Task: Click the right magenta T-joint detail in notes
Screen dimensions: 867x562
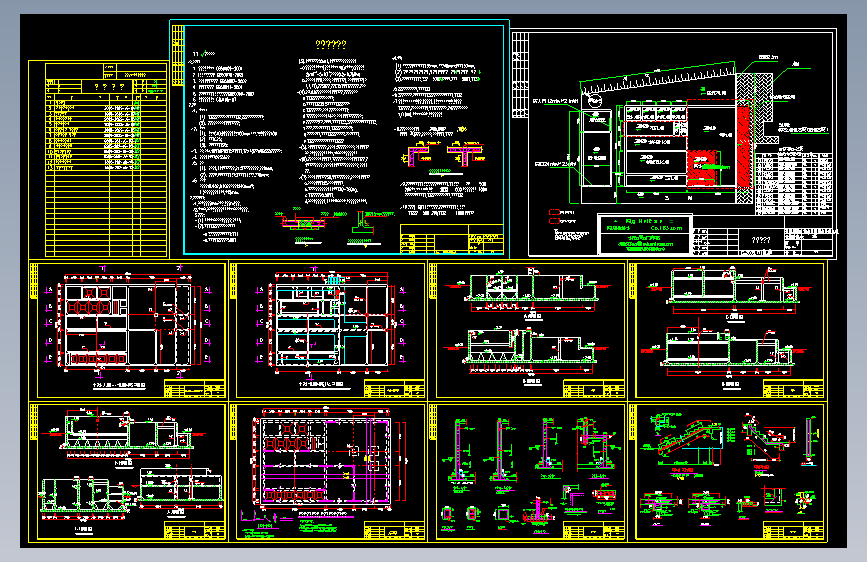Action: click(464, 153)
